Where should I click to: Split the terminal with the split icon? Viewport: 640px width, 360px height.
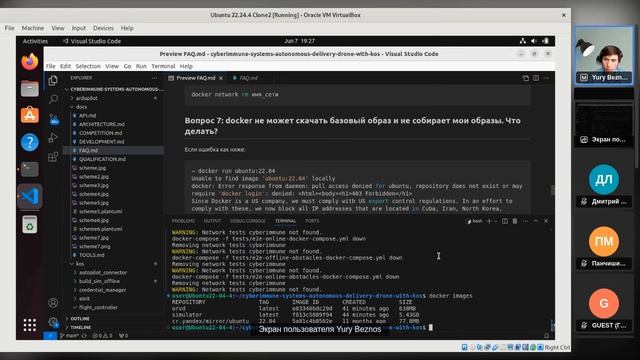pyautogui.click(x=505, y=221)
